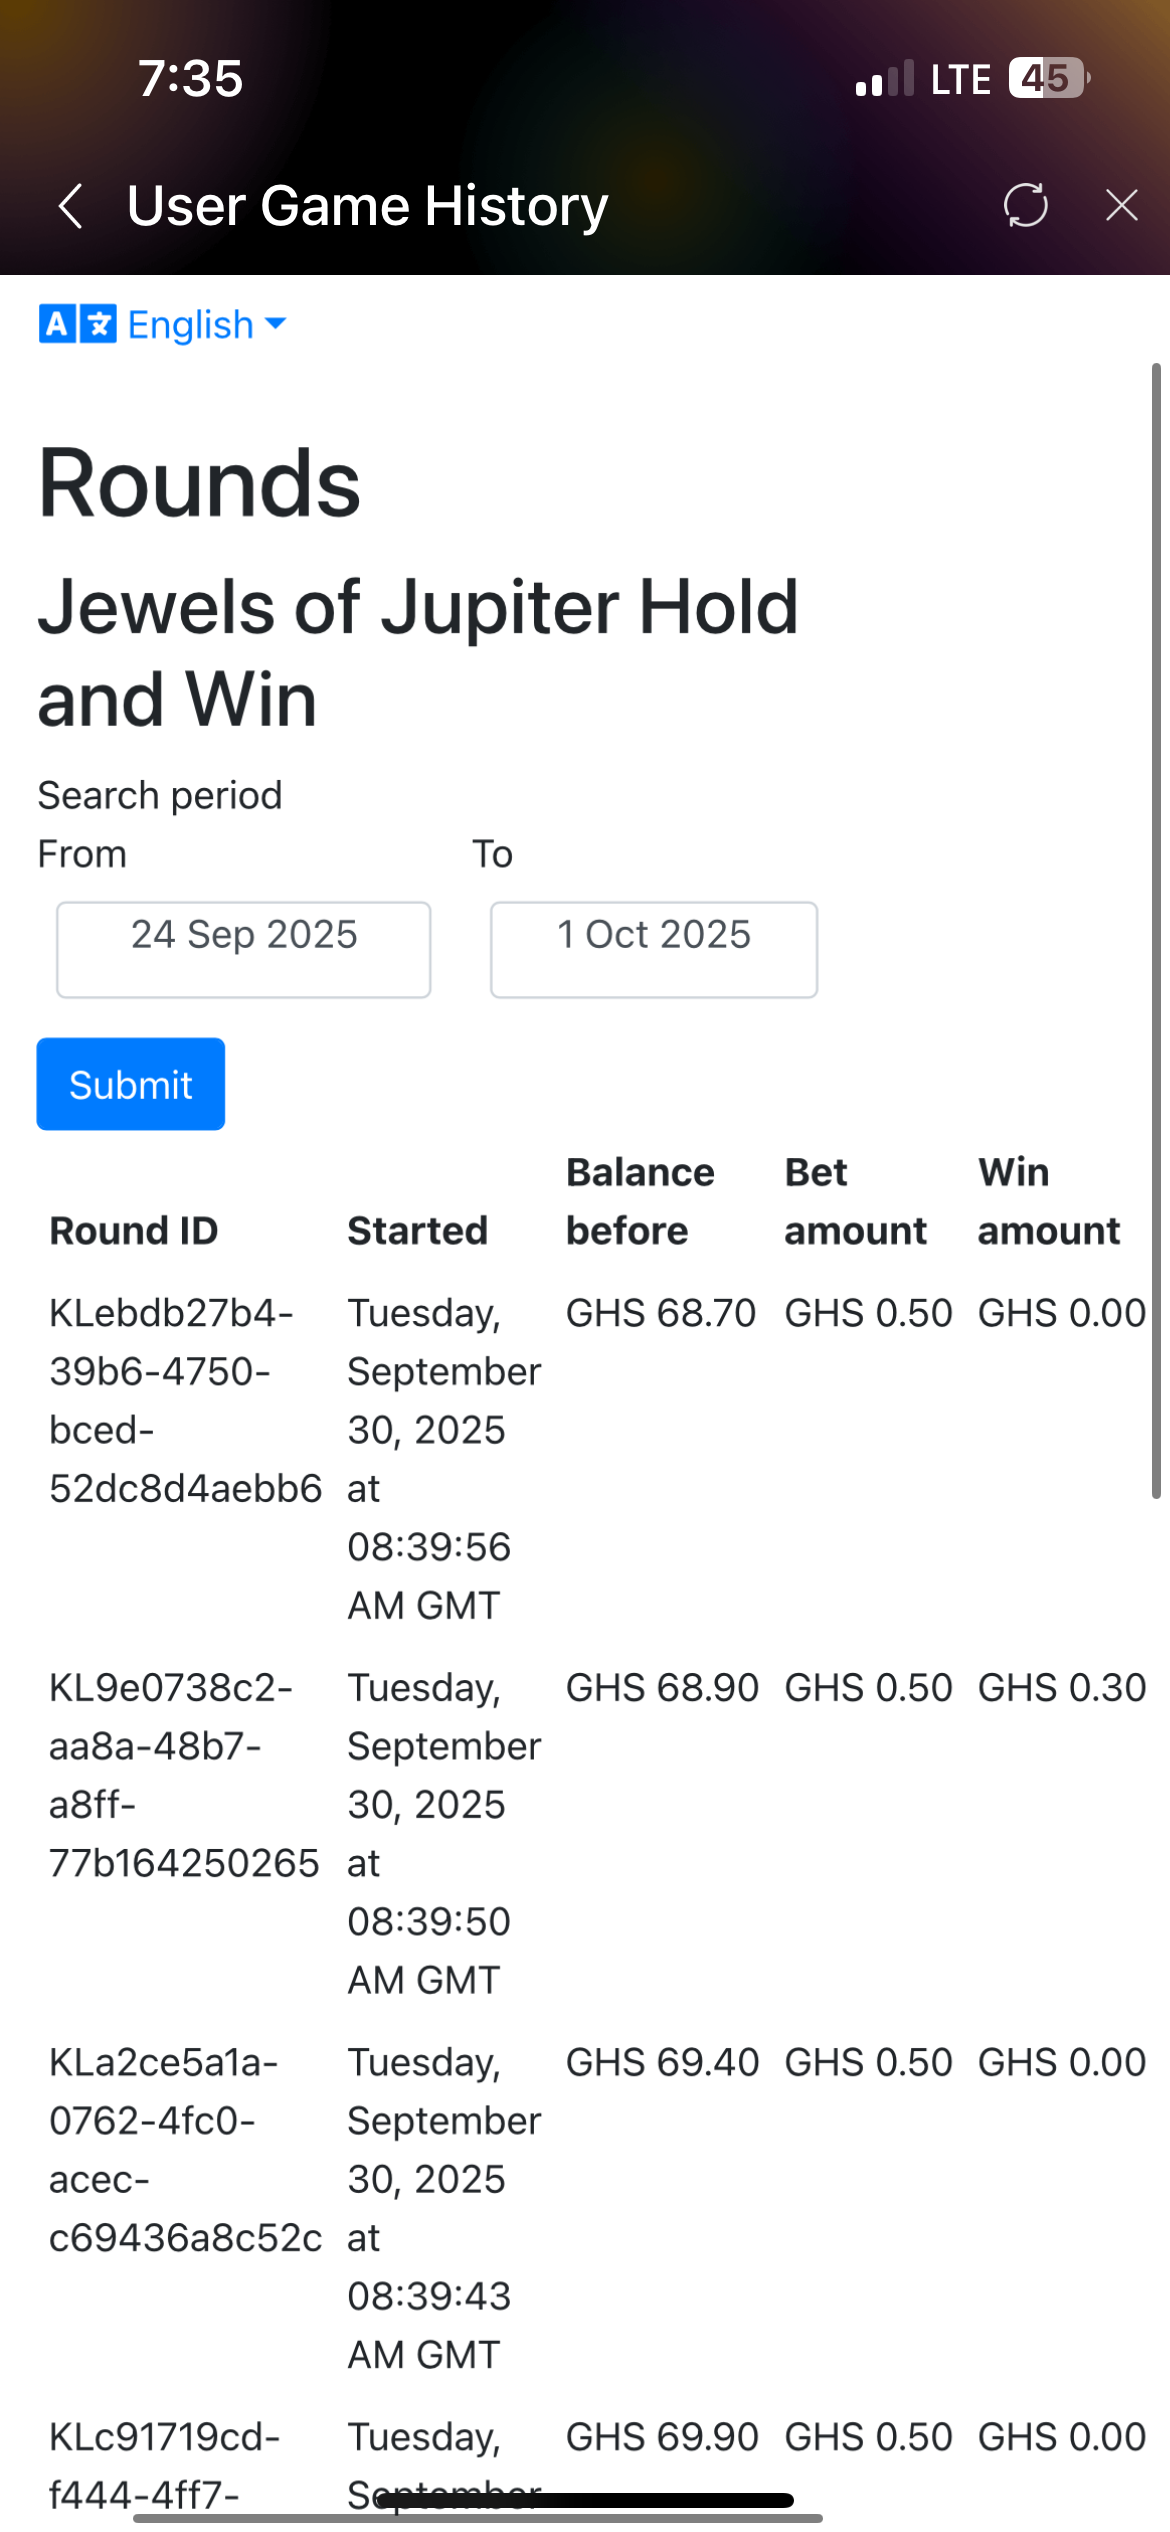Click the Bet amount column header
Image resolution: width=1170 pixels, height=2532 pixels.
[855, 1201]
